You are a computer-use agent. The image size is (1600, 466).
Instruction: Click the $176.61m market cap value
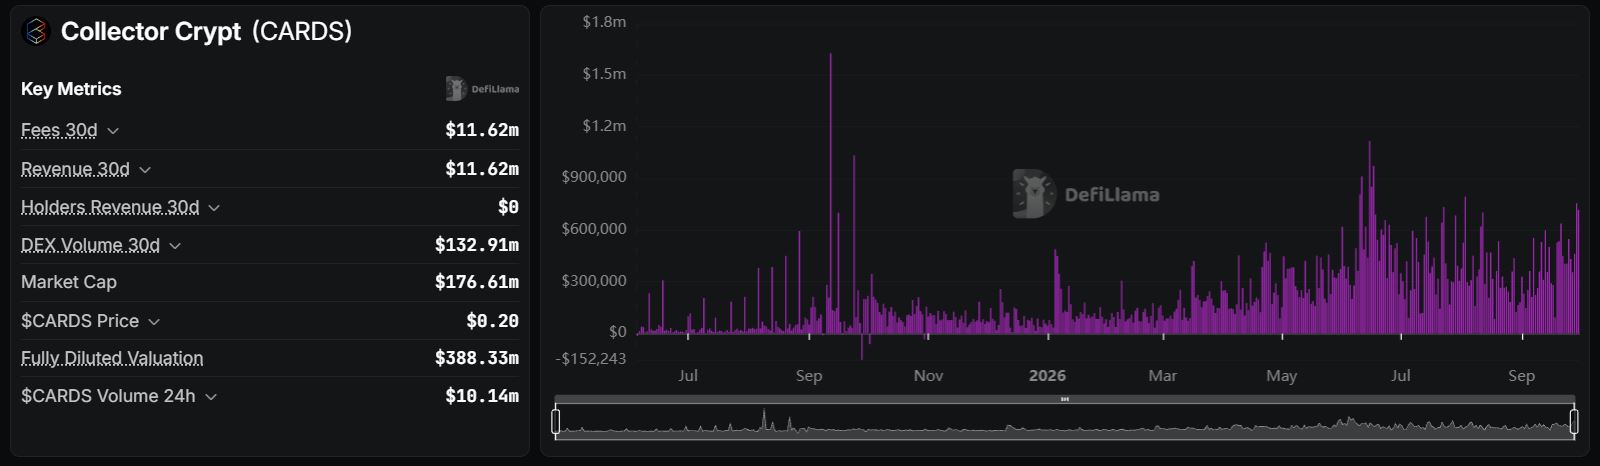pyautogui.click(x=477, y=282)
